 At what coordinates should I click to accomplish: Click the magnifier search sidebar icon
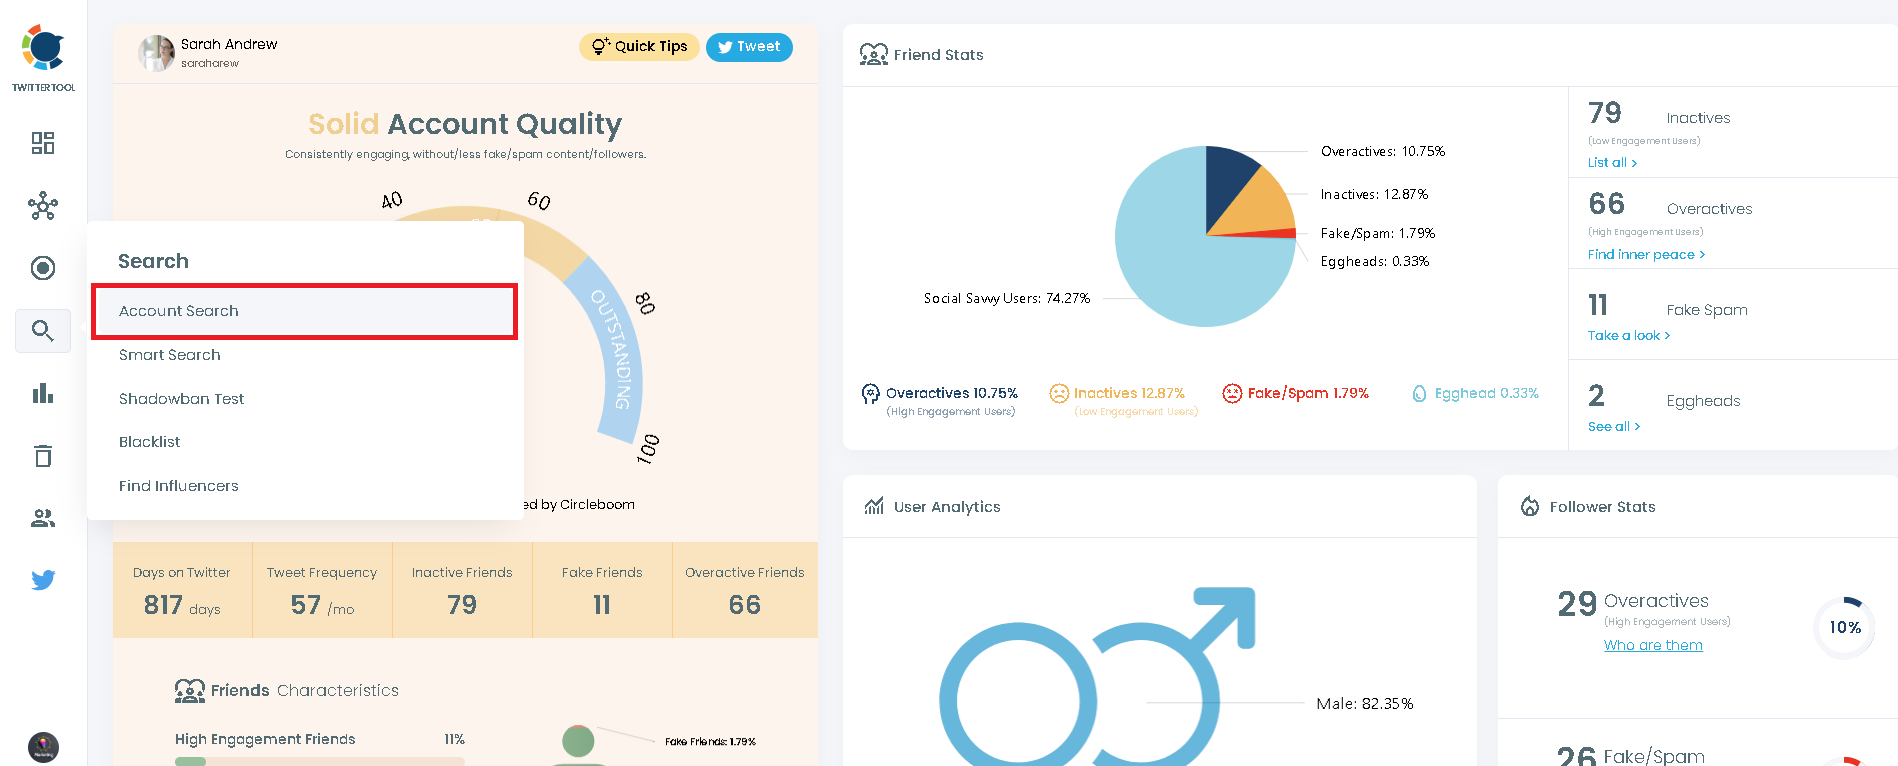pos(43,331)
